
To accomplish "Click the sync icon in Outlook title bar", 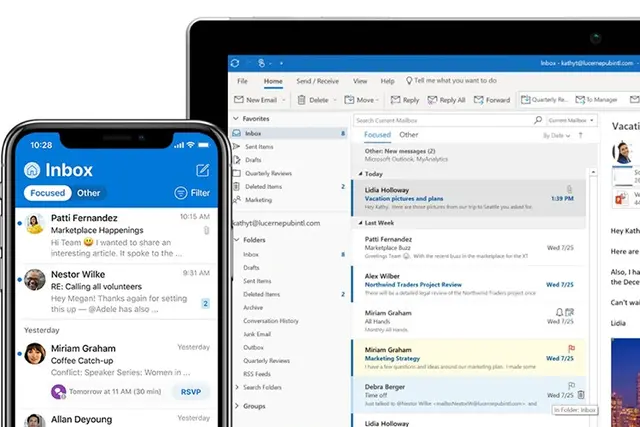I will tap(235, 63).
